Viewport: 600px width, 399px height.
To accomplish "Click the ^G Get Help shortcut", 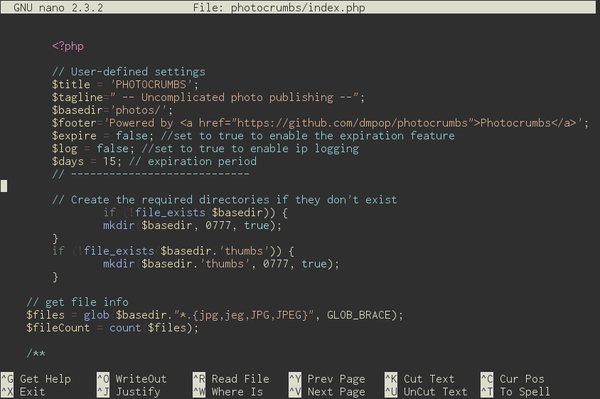I will tap(36, 379).
